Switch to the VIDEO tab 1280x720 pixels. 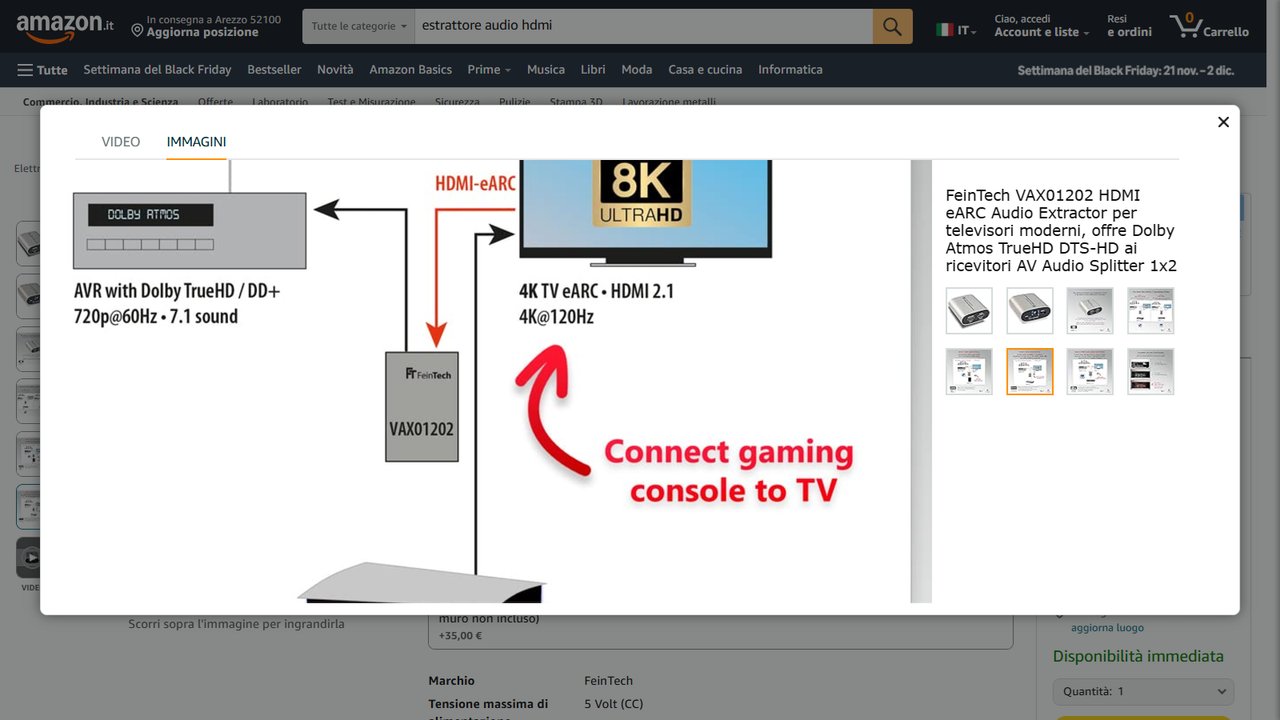(x=121, y=142)
